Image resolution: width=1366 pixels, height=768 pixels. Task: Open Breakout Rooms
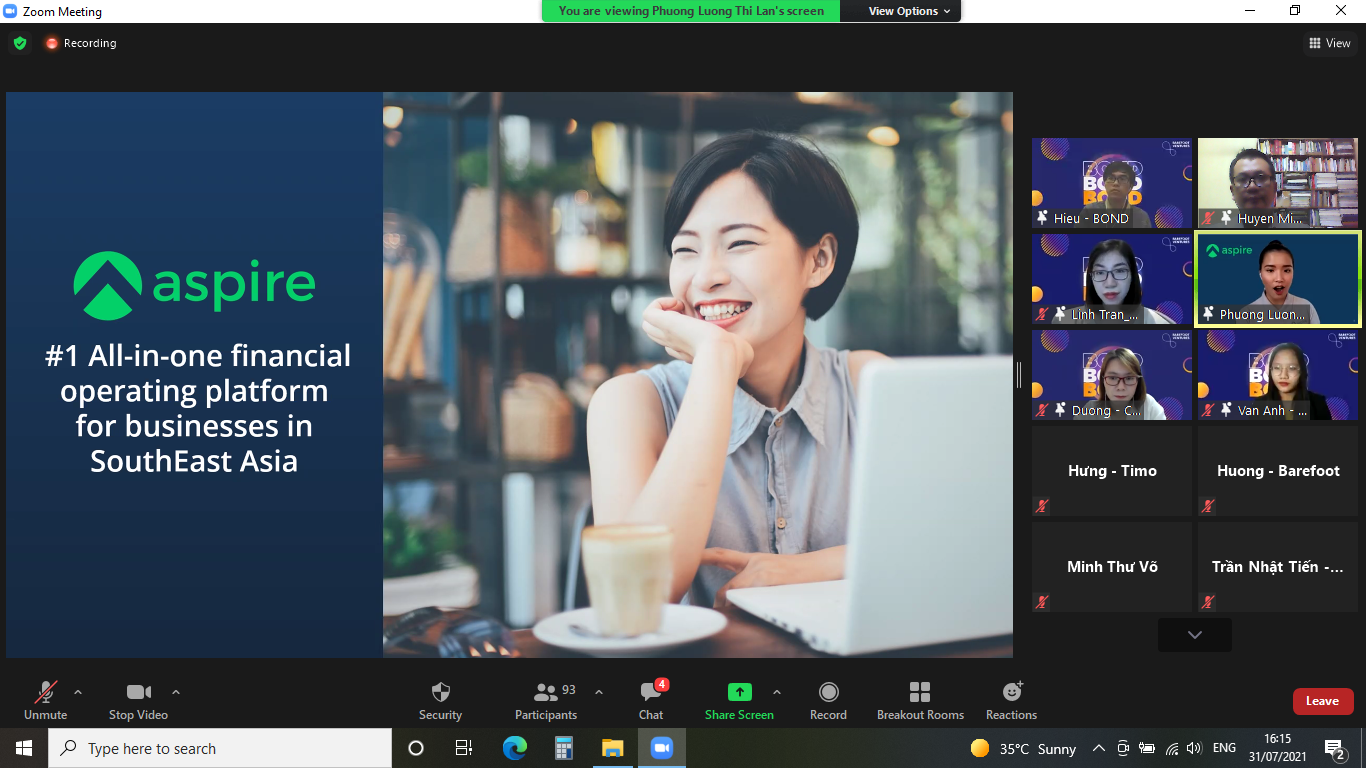[920, 700]
